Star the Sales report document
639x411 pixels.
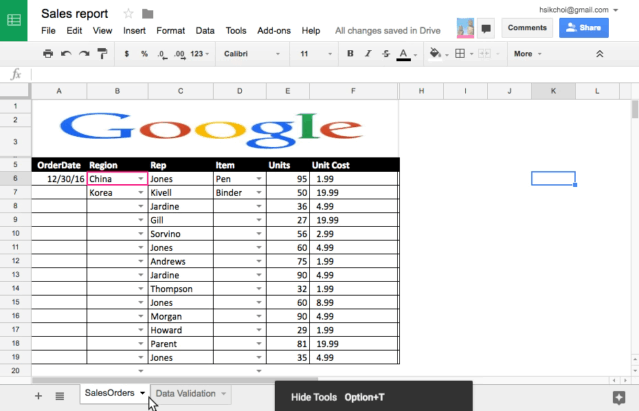pos(128,14)
